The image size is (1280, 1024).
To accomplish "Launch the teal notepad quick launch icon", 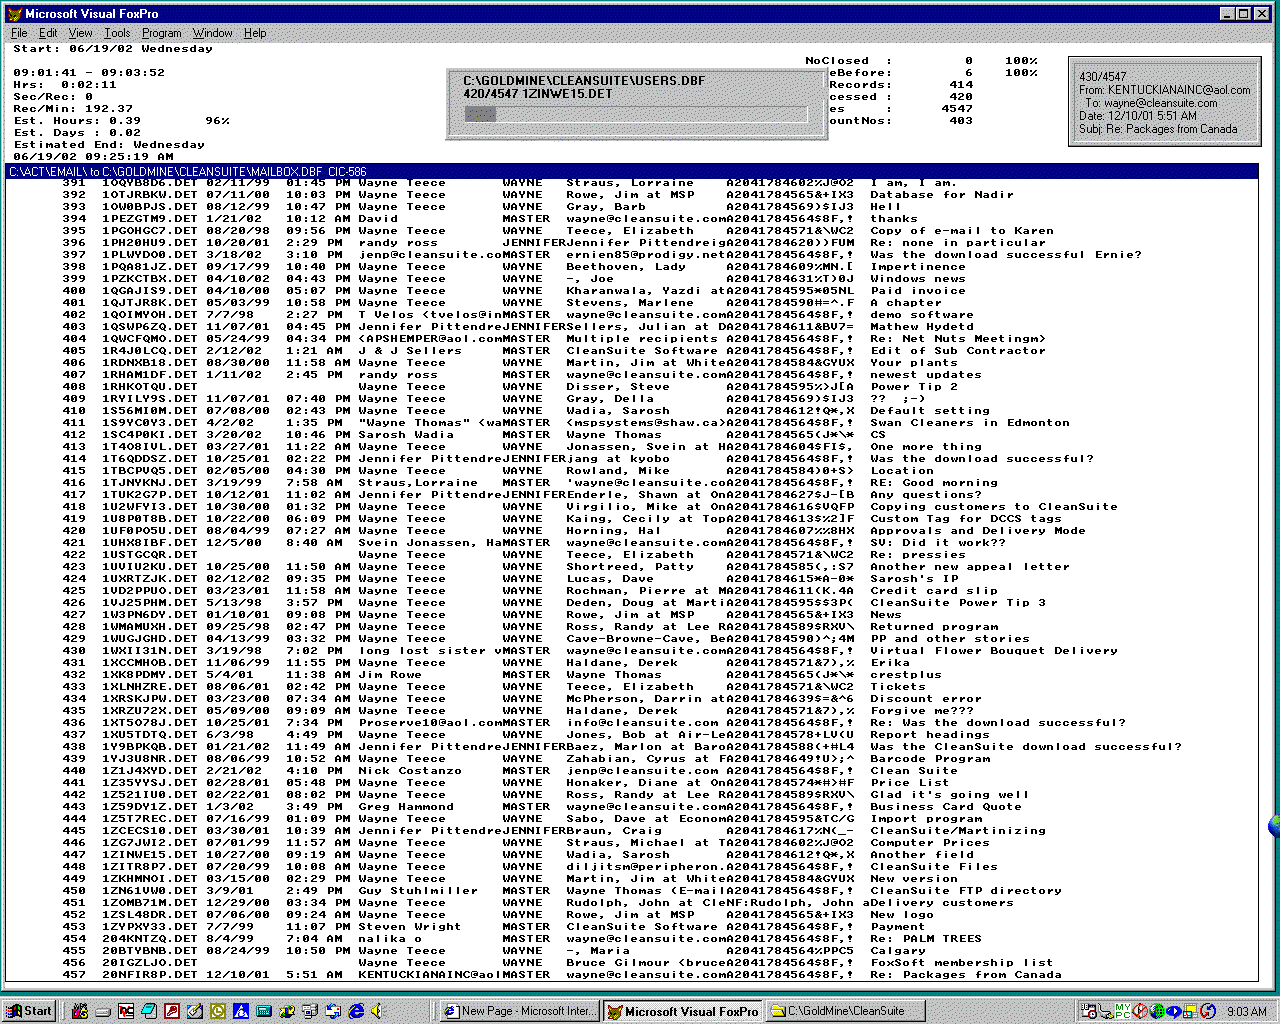I will click(x=149, y=1011).
